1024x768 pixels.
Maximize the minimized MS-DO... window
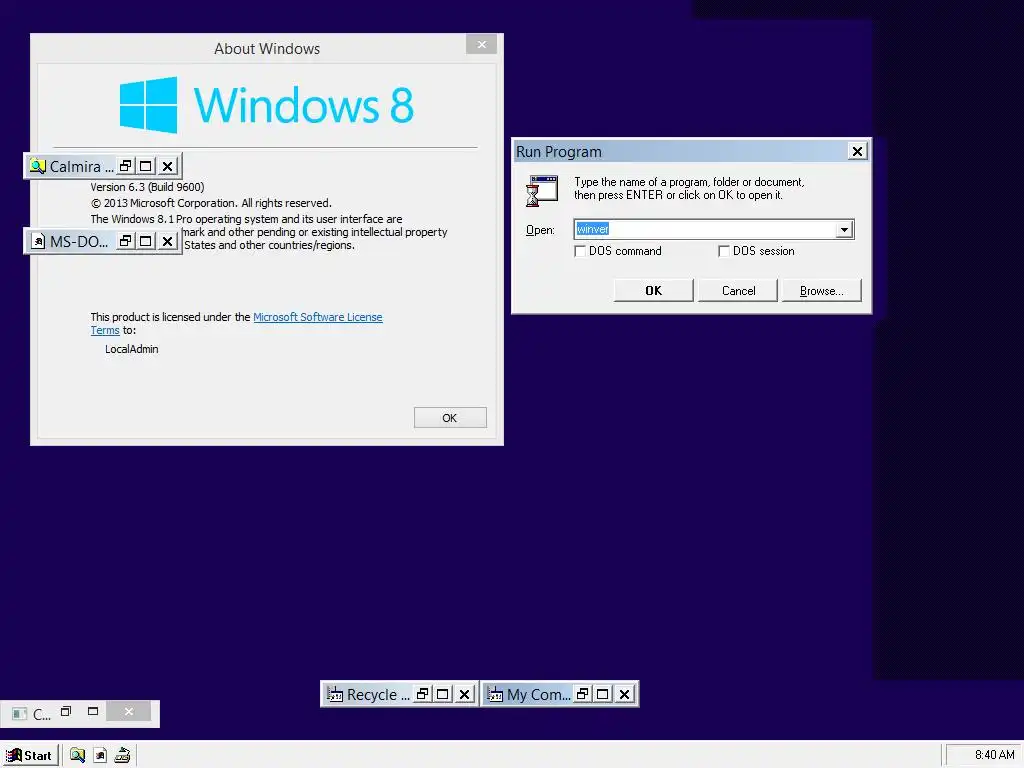coord(146,241)
